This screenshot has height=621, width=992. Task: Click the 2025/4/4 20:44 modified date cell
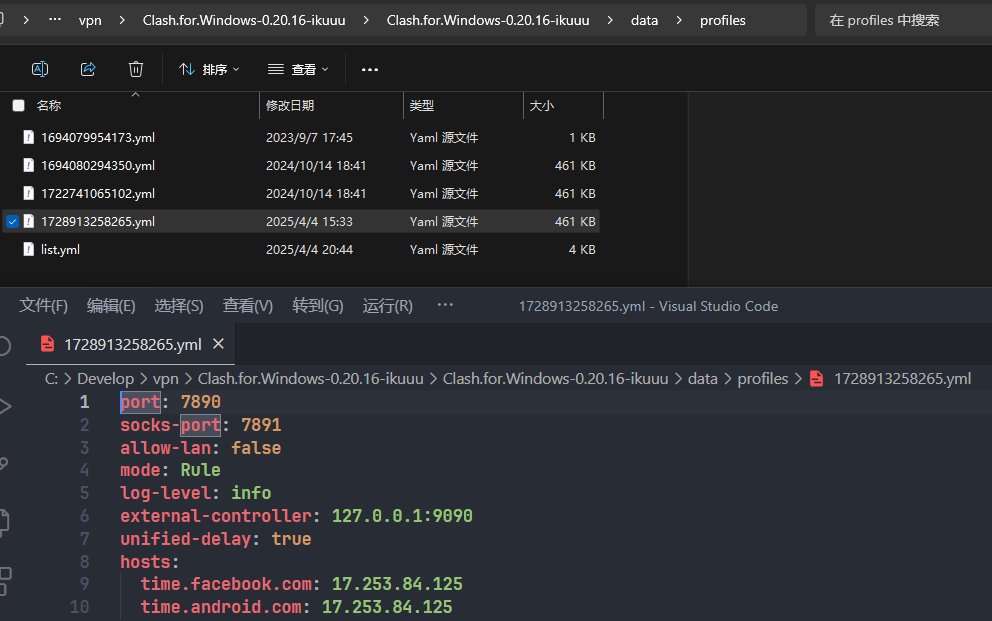309,249
